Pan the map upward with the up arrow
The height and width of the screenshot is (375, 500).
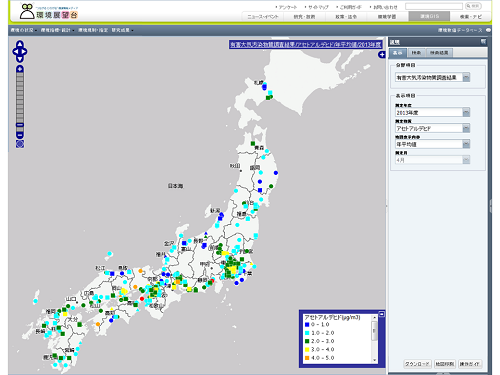click(x=20, y=44)
